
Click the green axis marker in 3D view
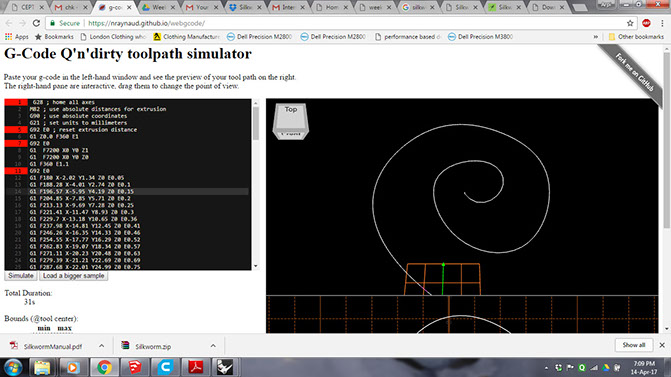coord(443,265)
